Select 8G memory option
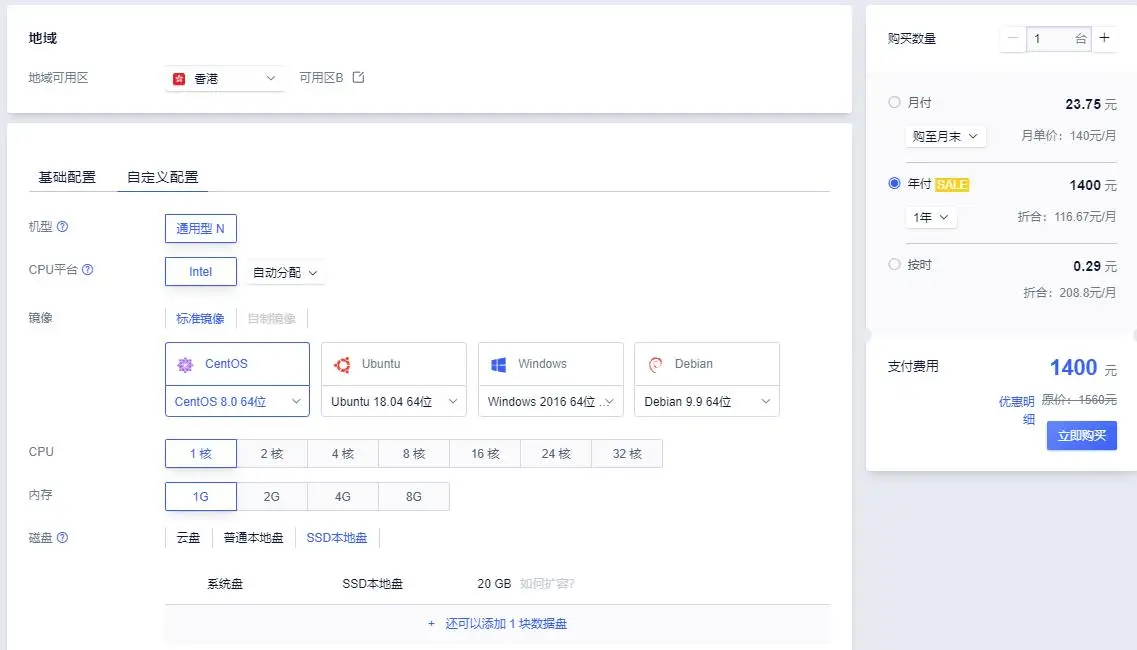The height and width of the screenshot is (650, 1137). coord(414,496)
